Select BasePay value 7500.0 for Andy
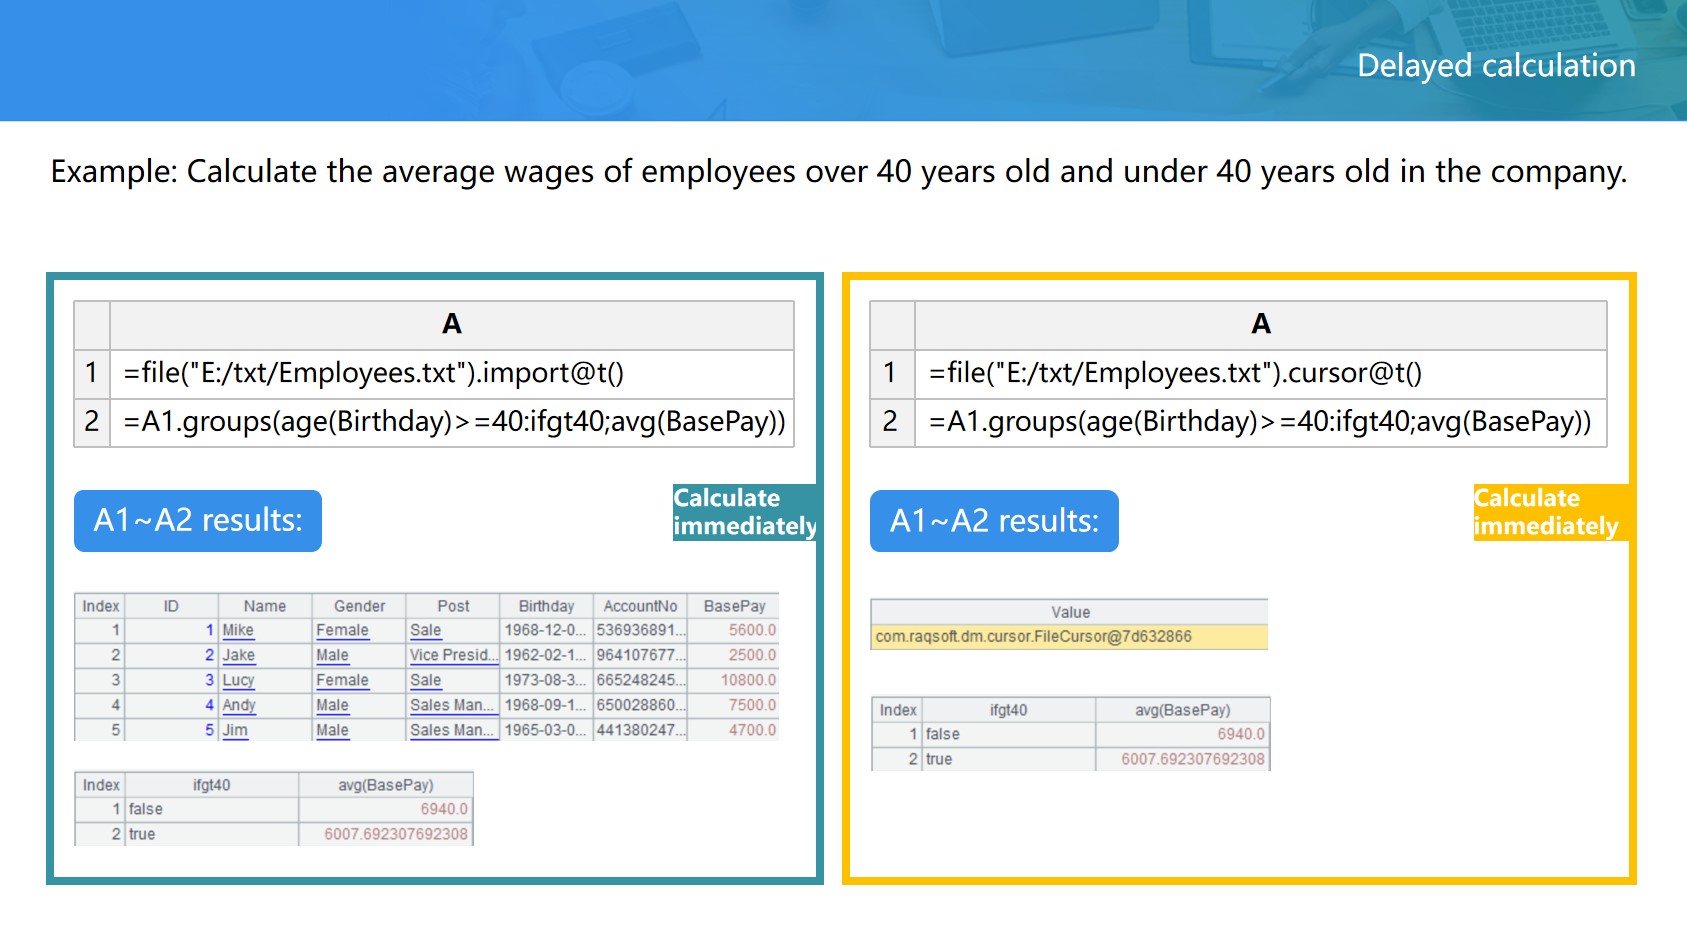The image size is (1687, 949). [x=751, y=705]
